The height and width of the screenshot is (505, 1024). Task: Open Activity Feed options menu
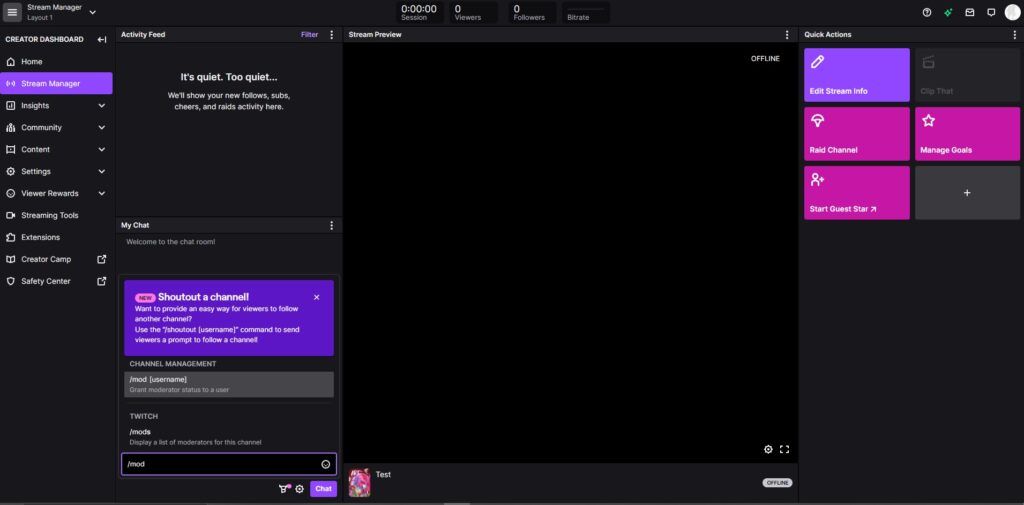point(331,35)
